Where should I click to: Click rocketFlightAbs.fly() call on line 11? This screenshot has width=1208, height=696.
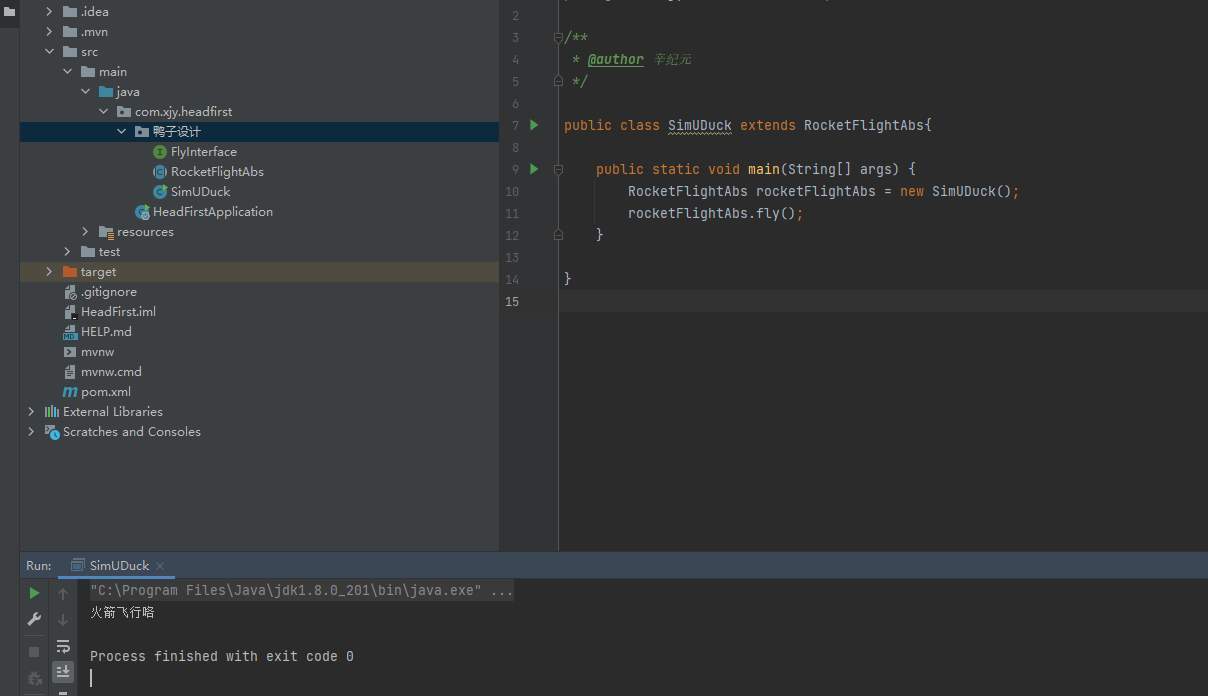[x=716, y=213]
